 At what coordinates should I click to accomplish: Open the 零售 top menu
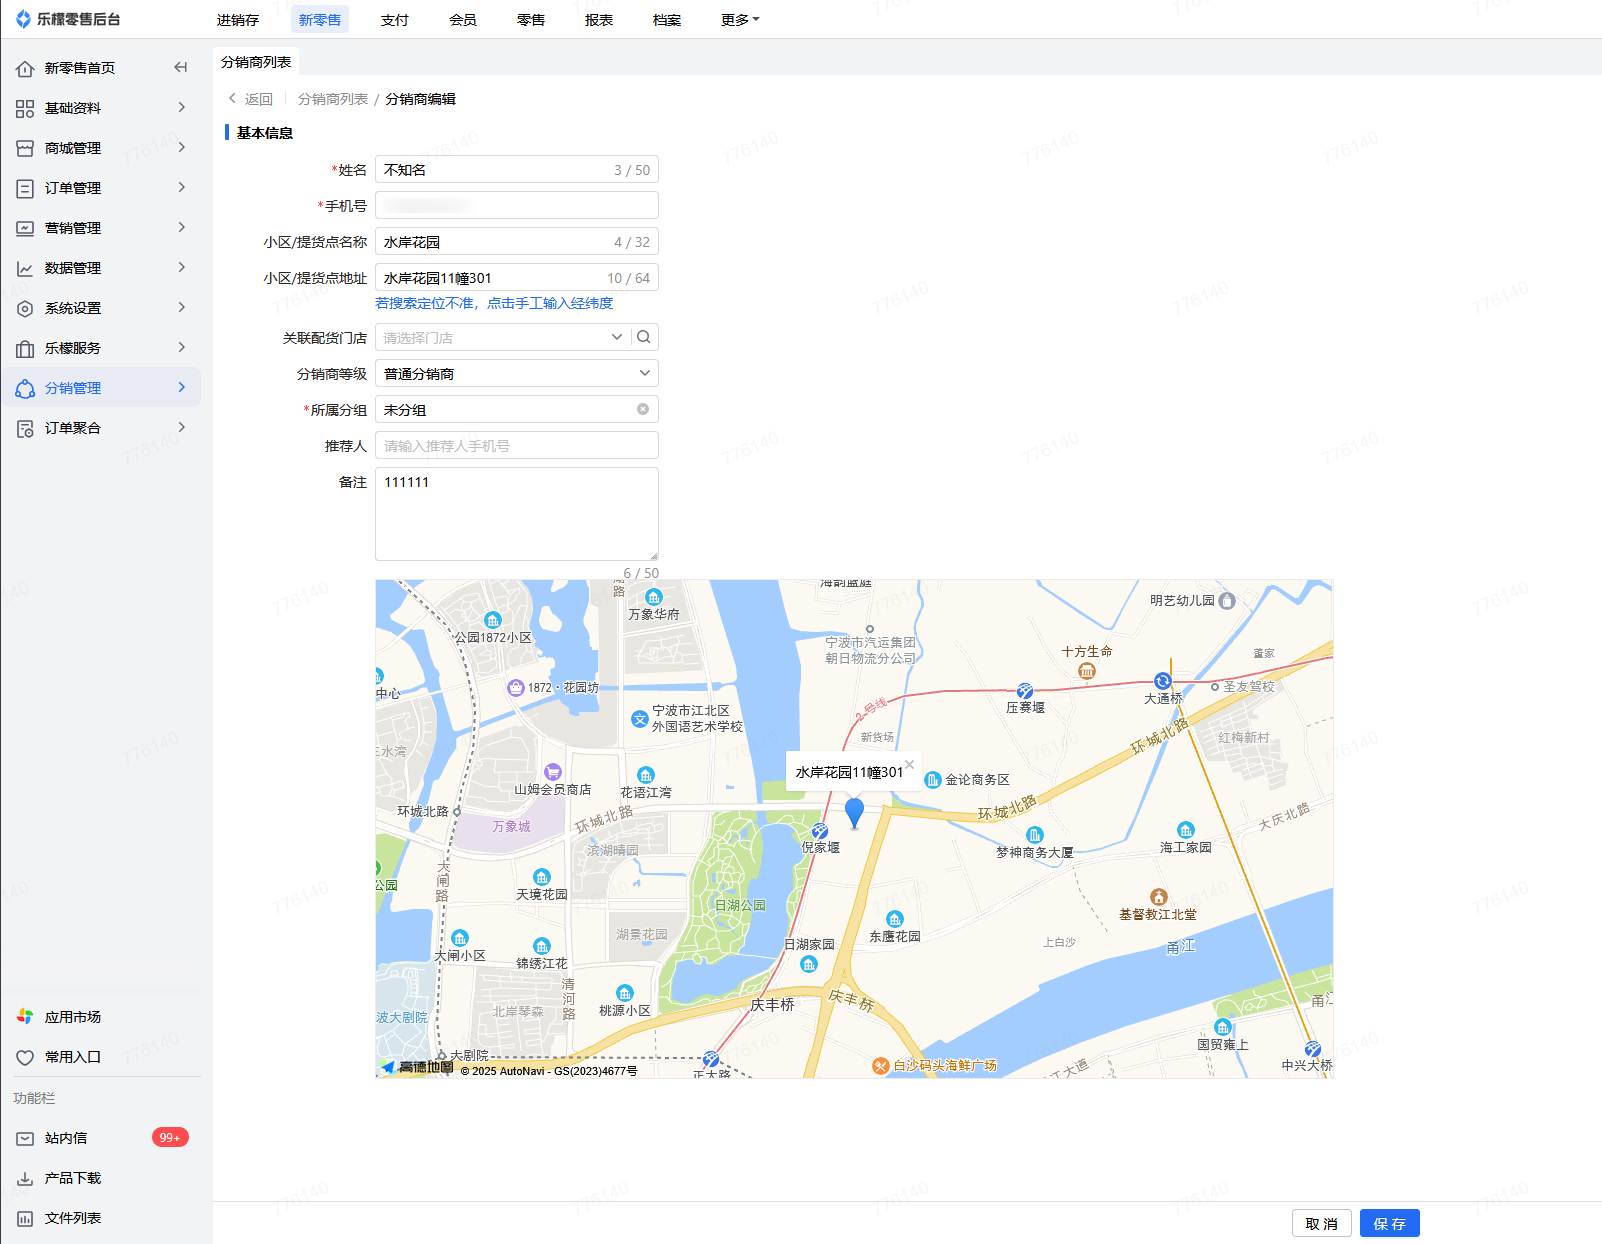pos(531,19)
